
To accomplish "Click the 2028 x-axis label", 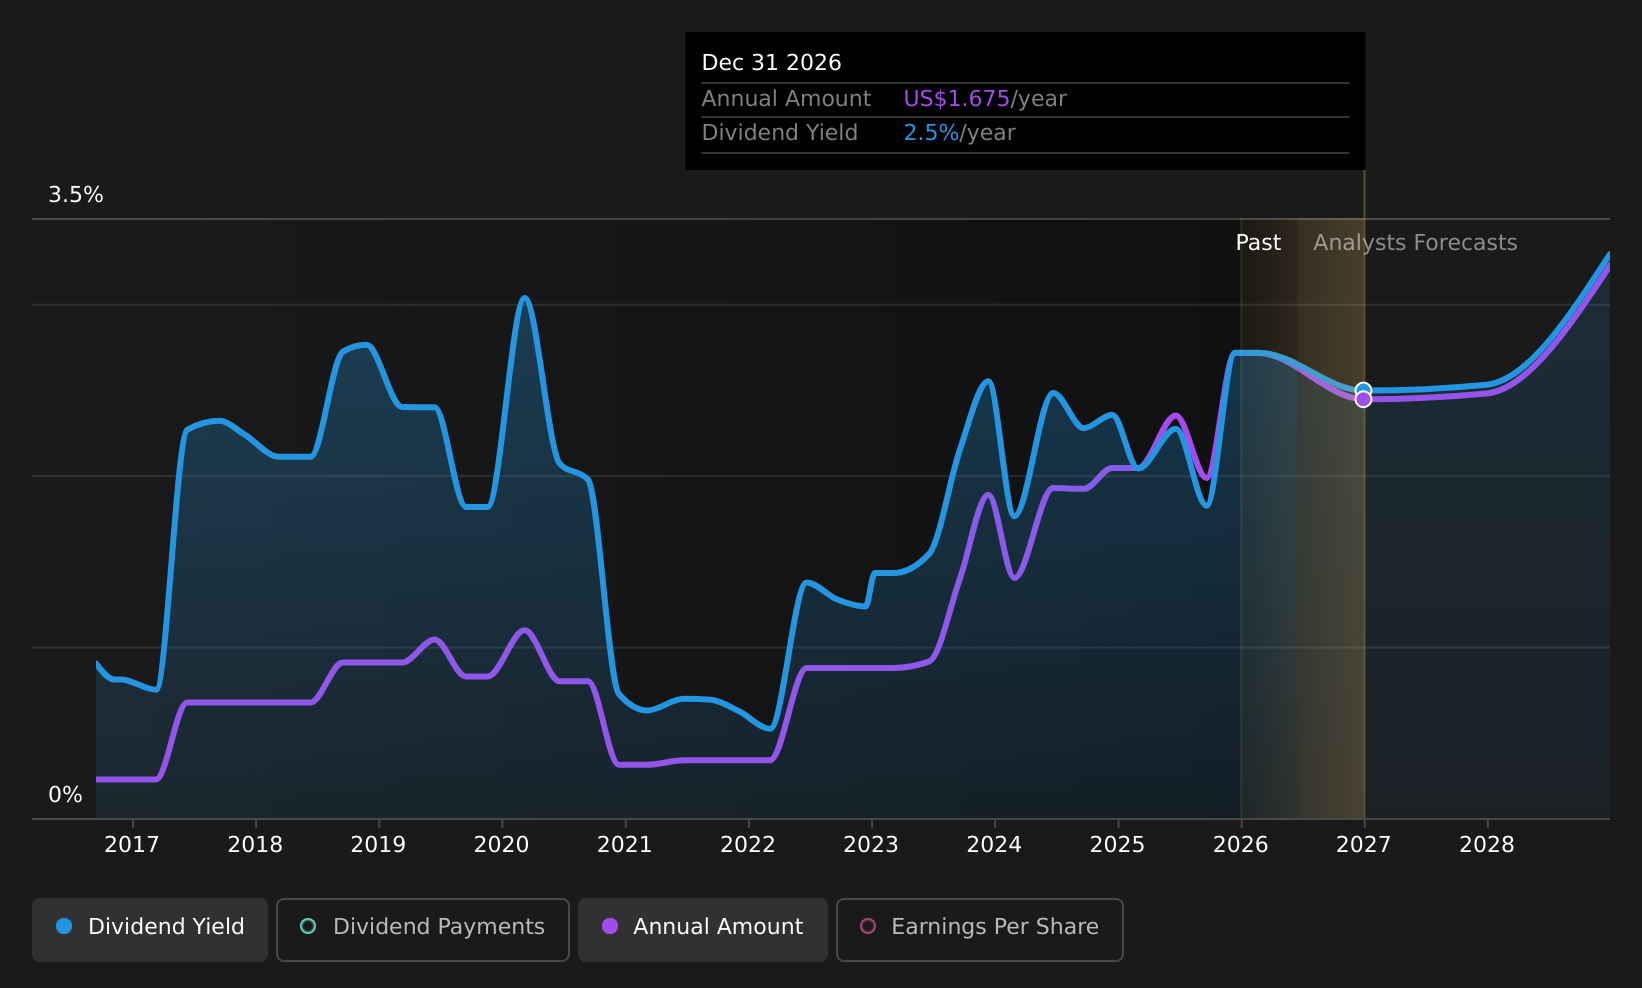I will click(1487, 845).
